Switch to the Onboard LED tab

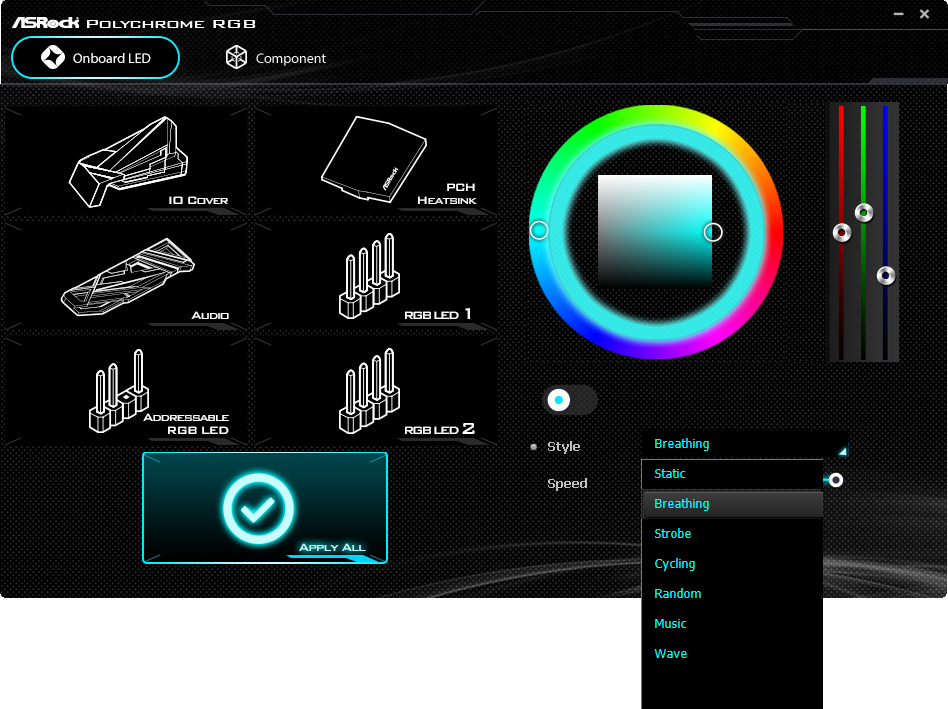(96, 58)
